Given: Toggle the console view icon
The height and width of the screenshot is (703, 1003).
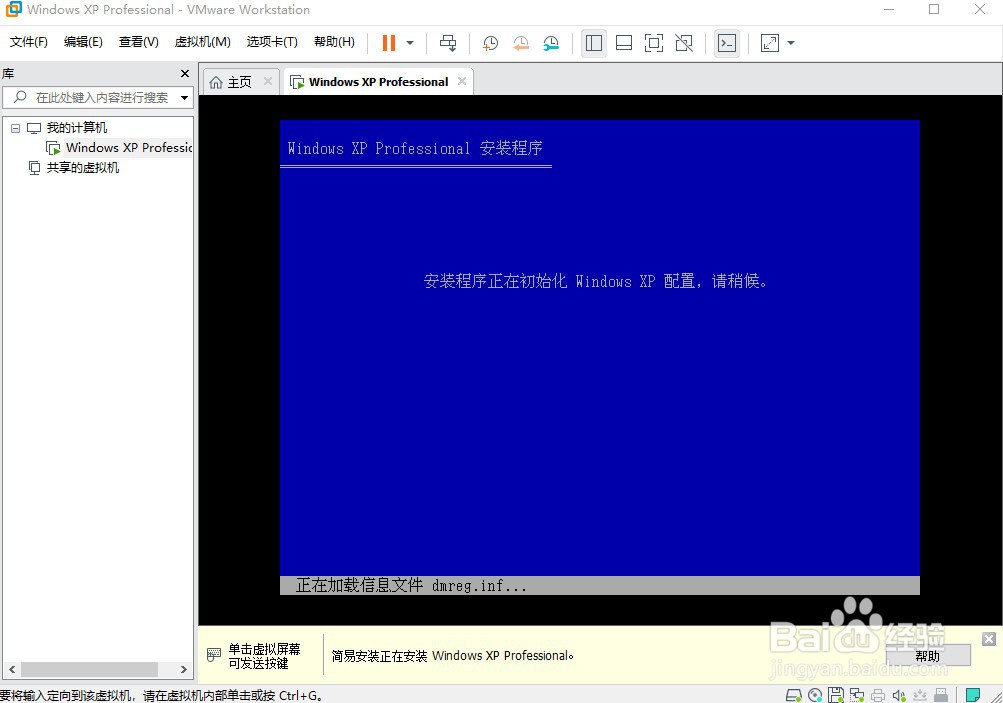Looking at the screenshot, I should tap(727, 43).
